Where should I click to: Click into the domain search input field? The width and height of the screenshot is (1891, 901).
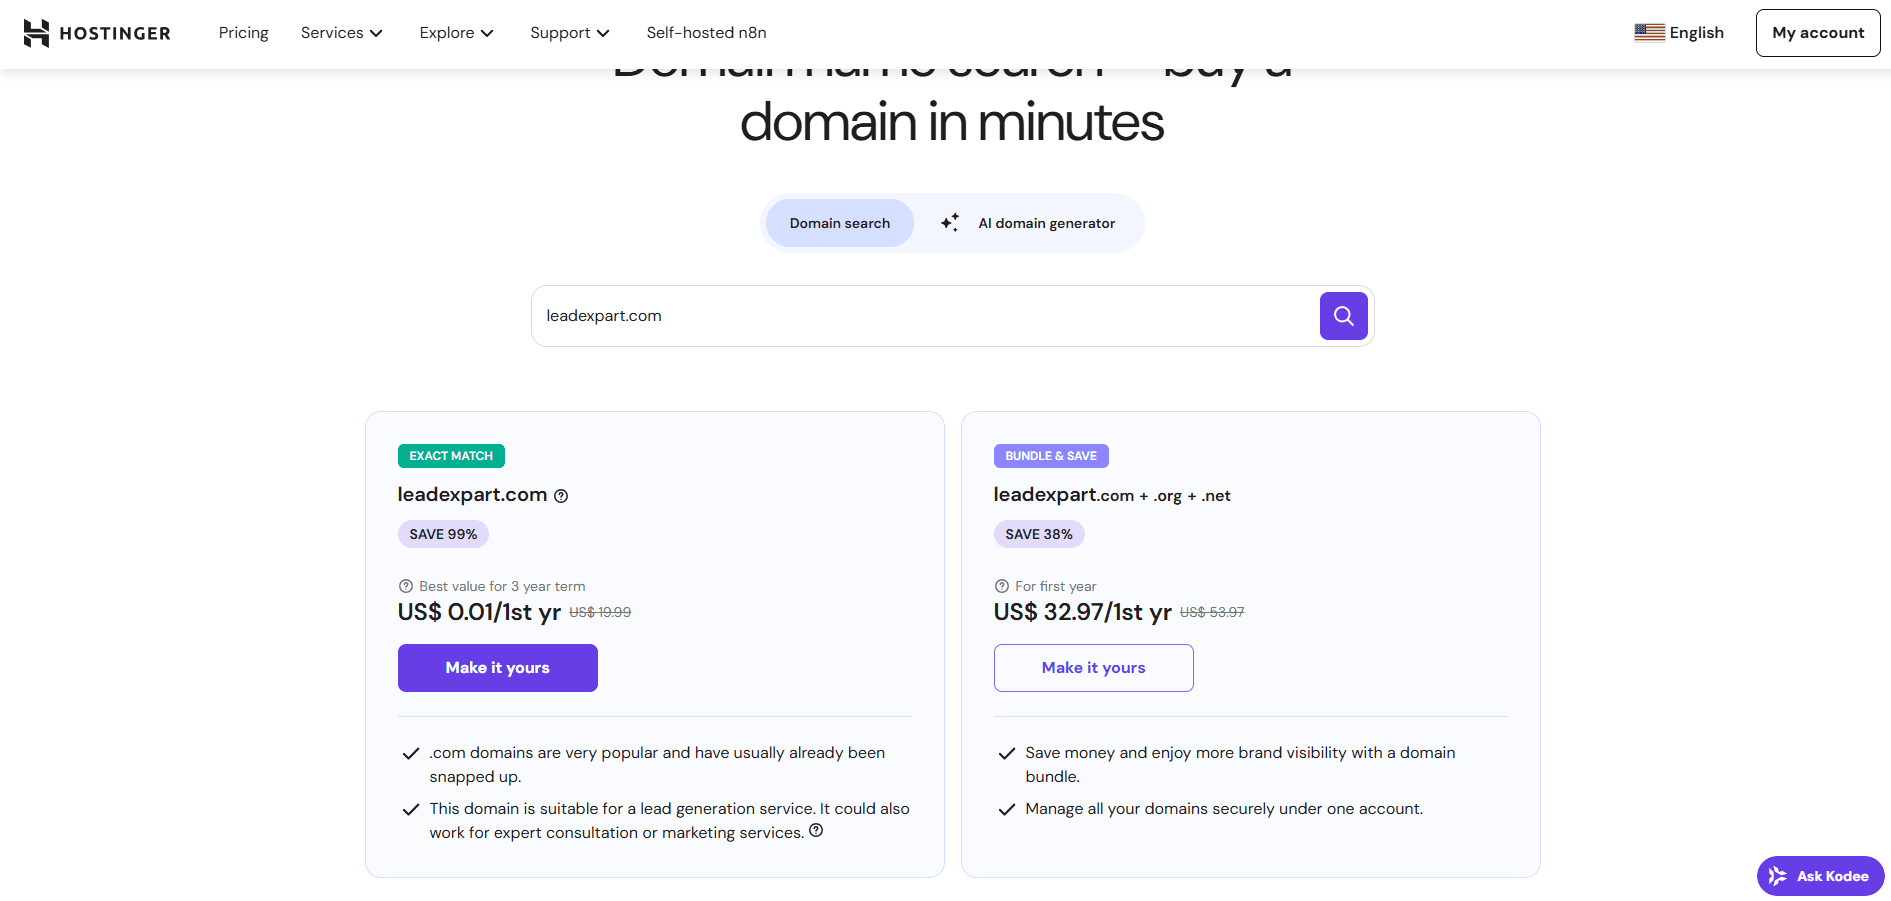coord(920,316)
